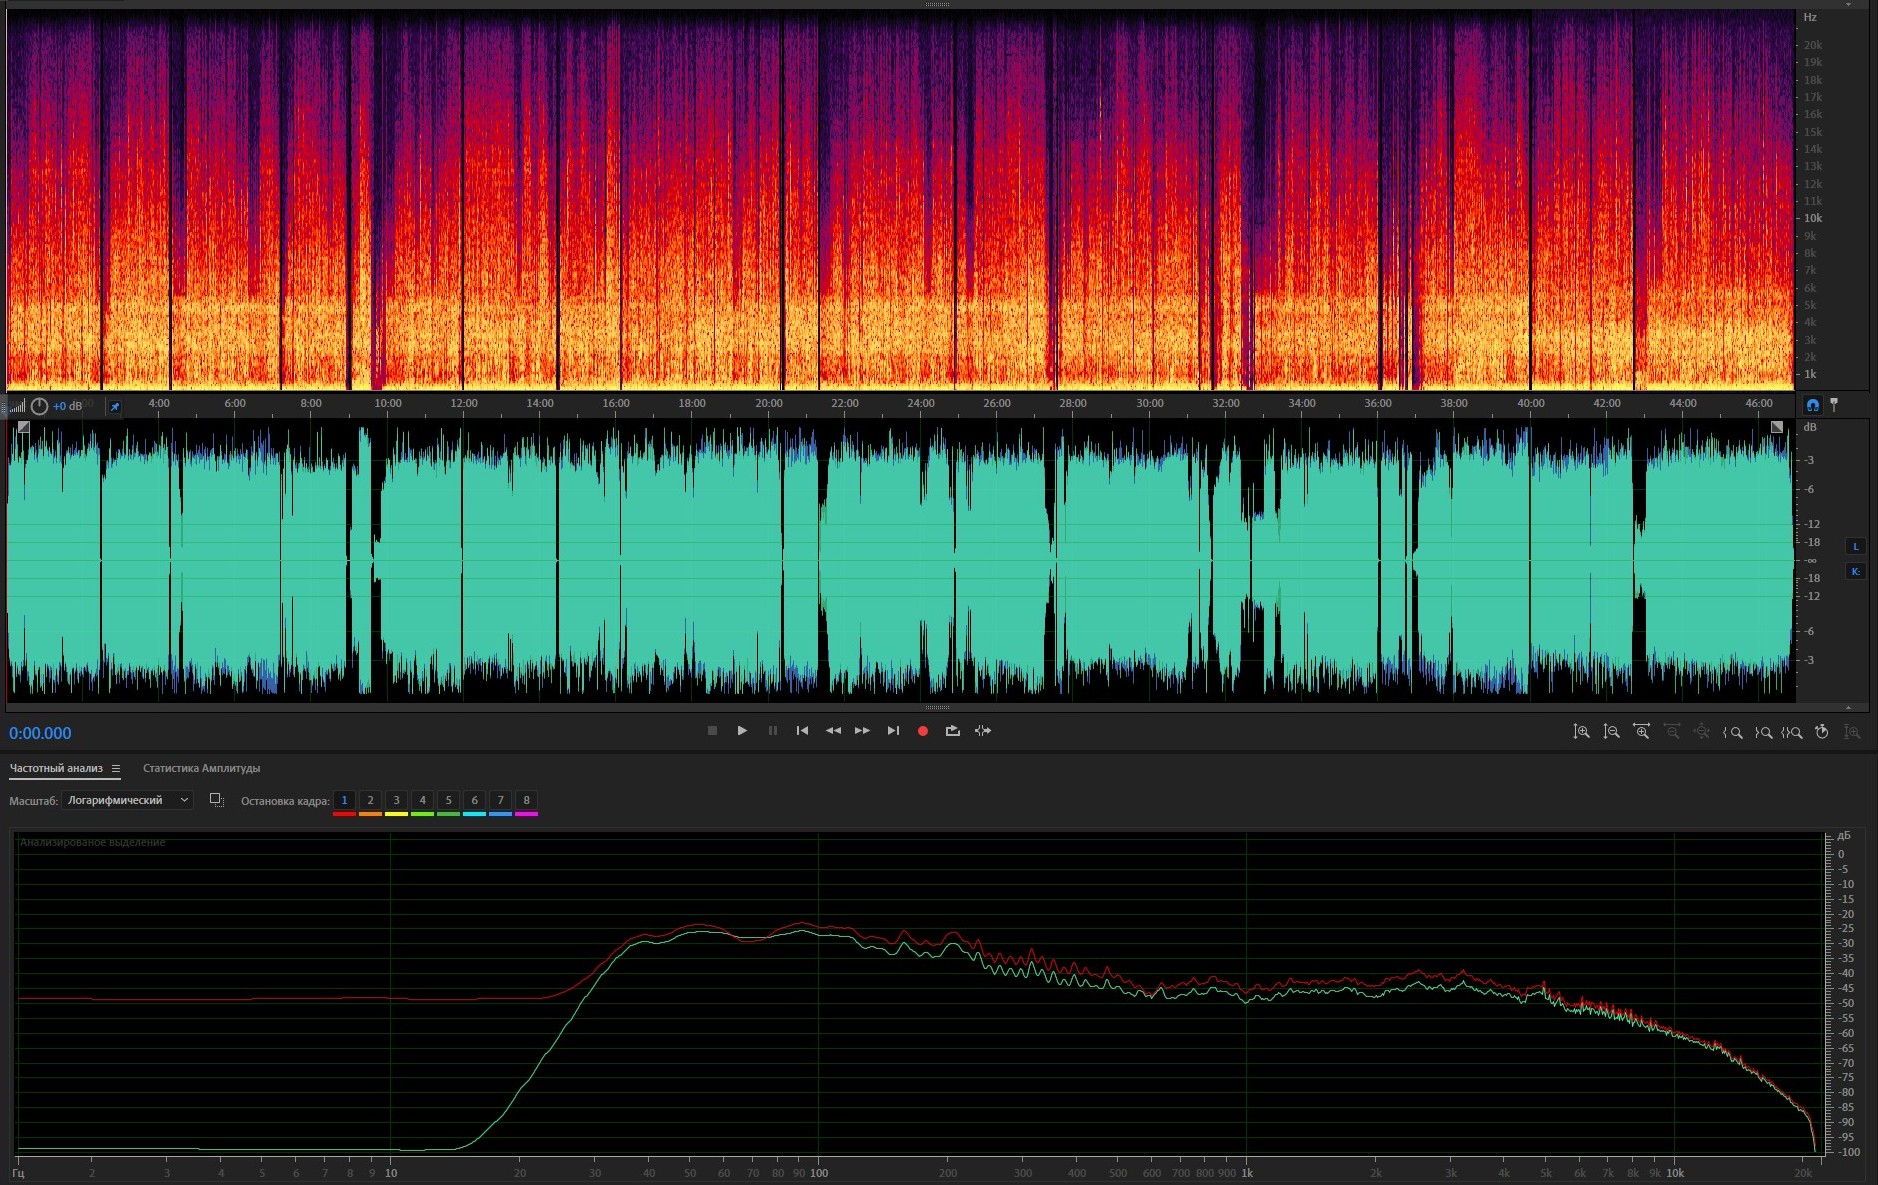Zoom to selection icon

pos(1792,732)
